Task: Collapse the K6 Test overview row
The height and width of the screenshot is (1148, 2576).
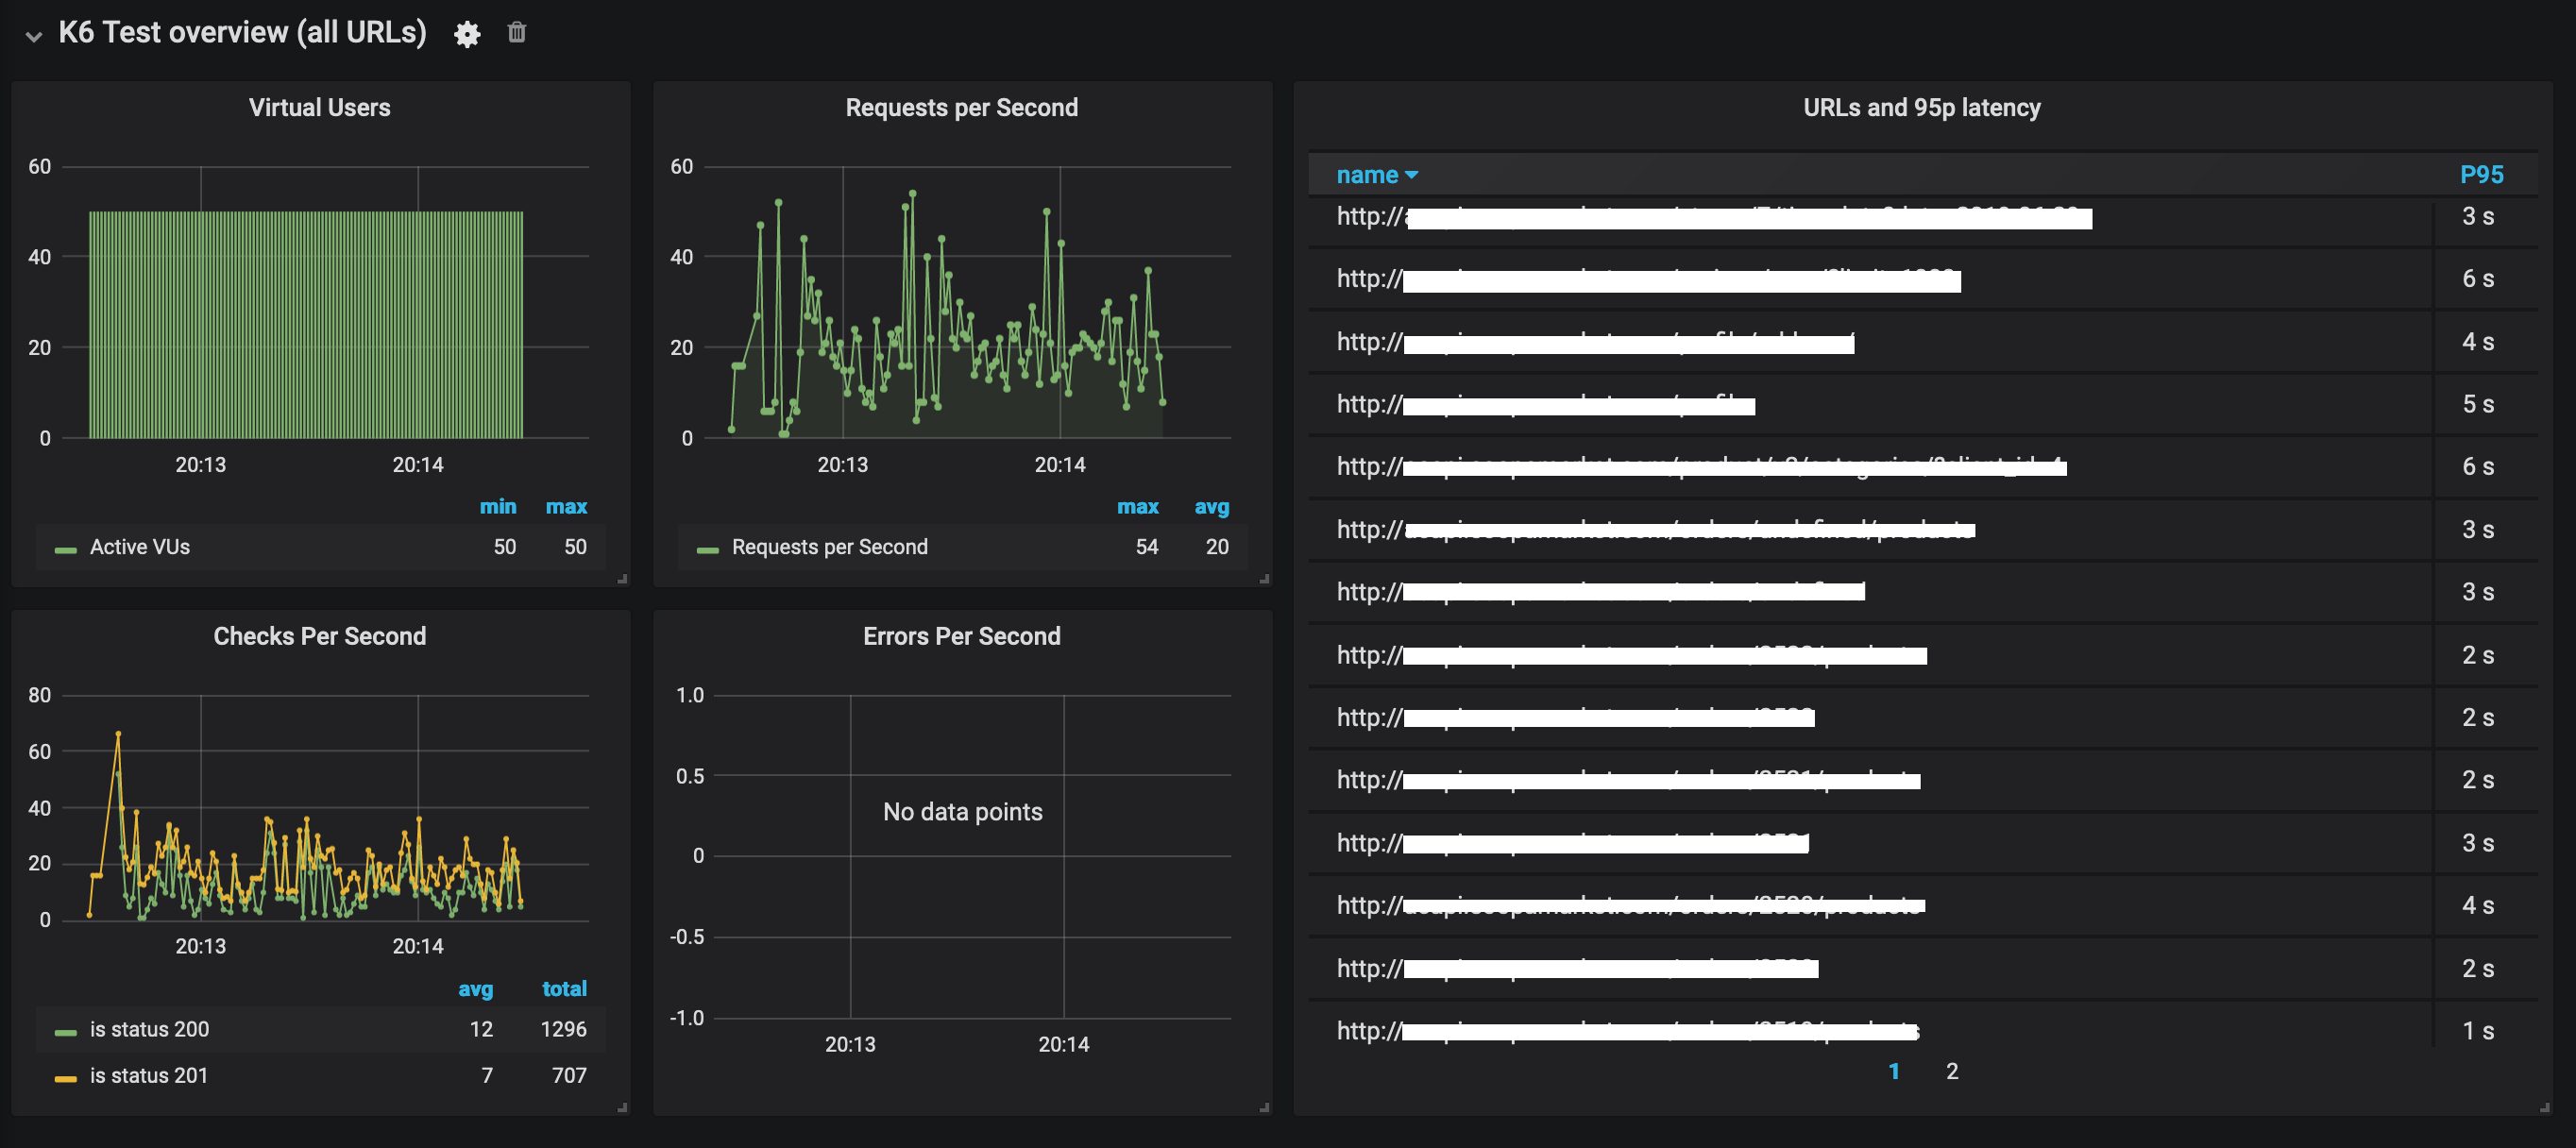Action: coord(34,36)
